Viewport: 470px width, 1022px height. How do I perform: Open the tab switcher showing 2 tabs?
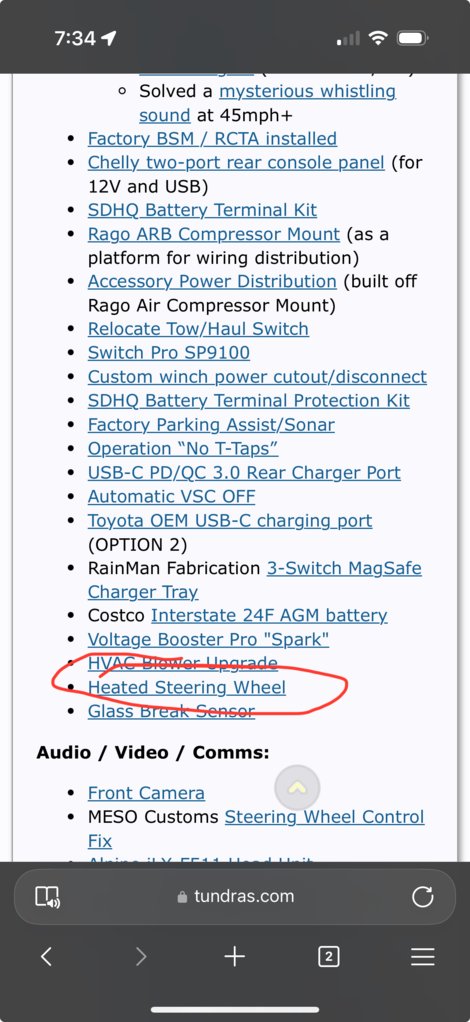(x=329, y=957)
